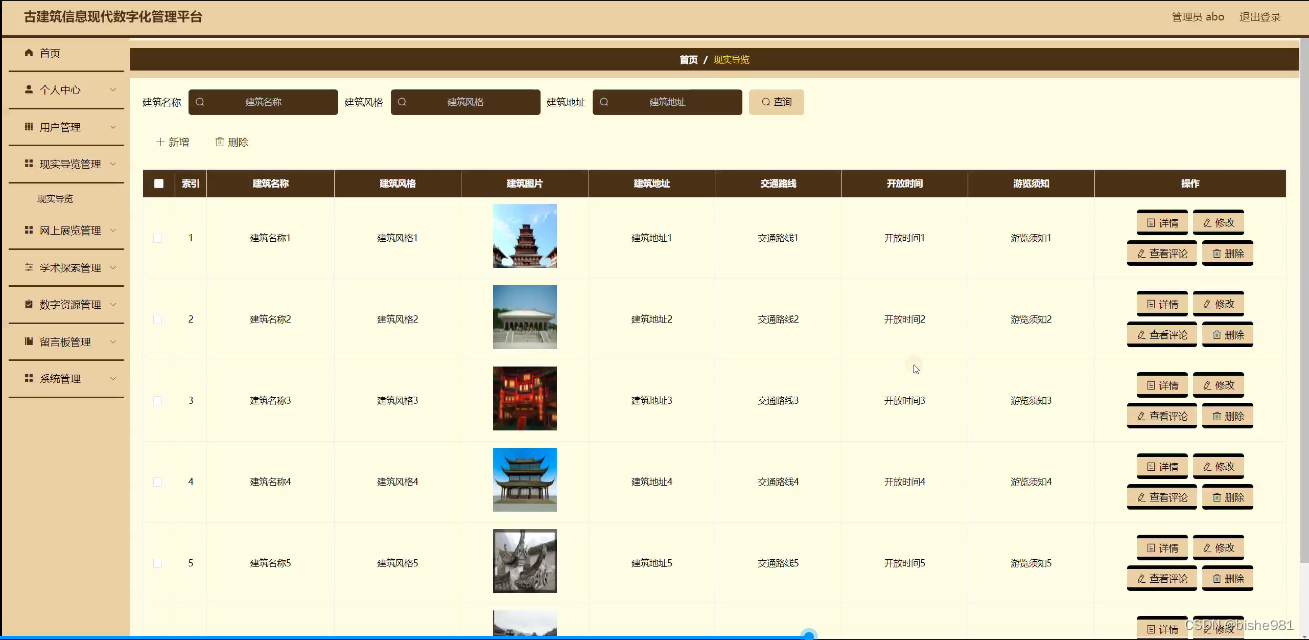
Task: Check the checkbox for row 索引 1
Action: 156,237
